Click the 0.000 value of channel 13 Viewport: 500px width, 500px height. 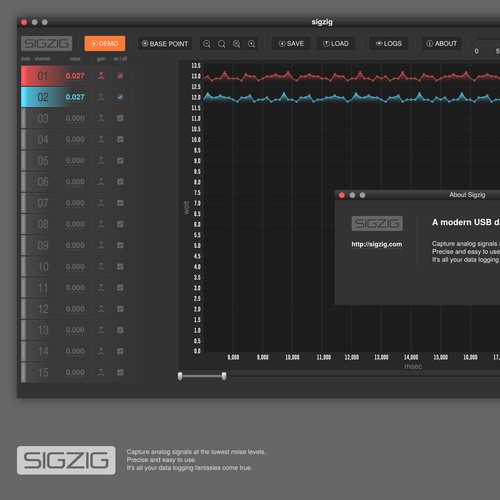[x=75, y=330]
